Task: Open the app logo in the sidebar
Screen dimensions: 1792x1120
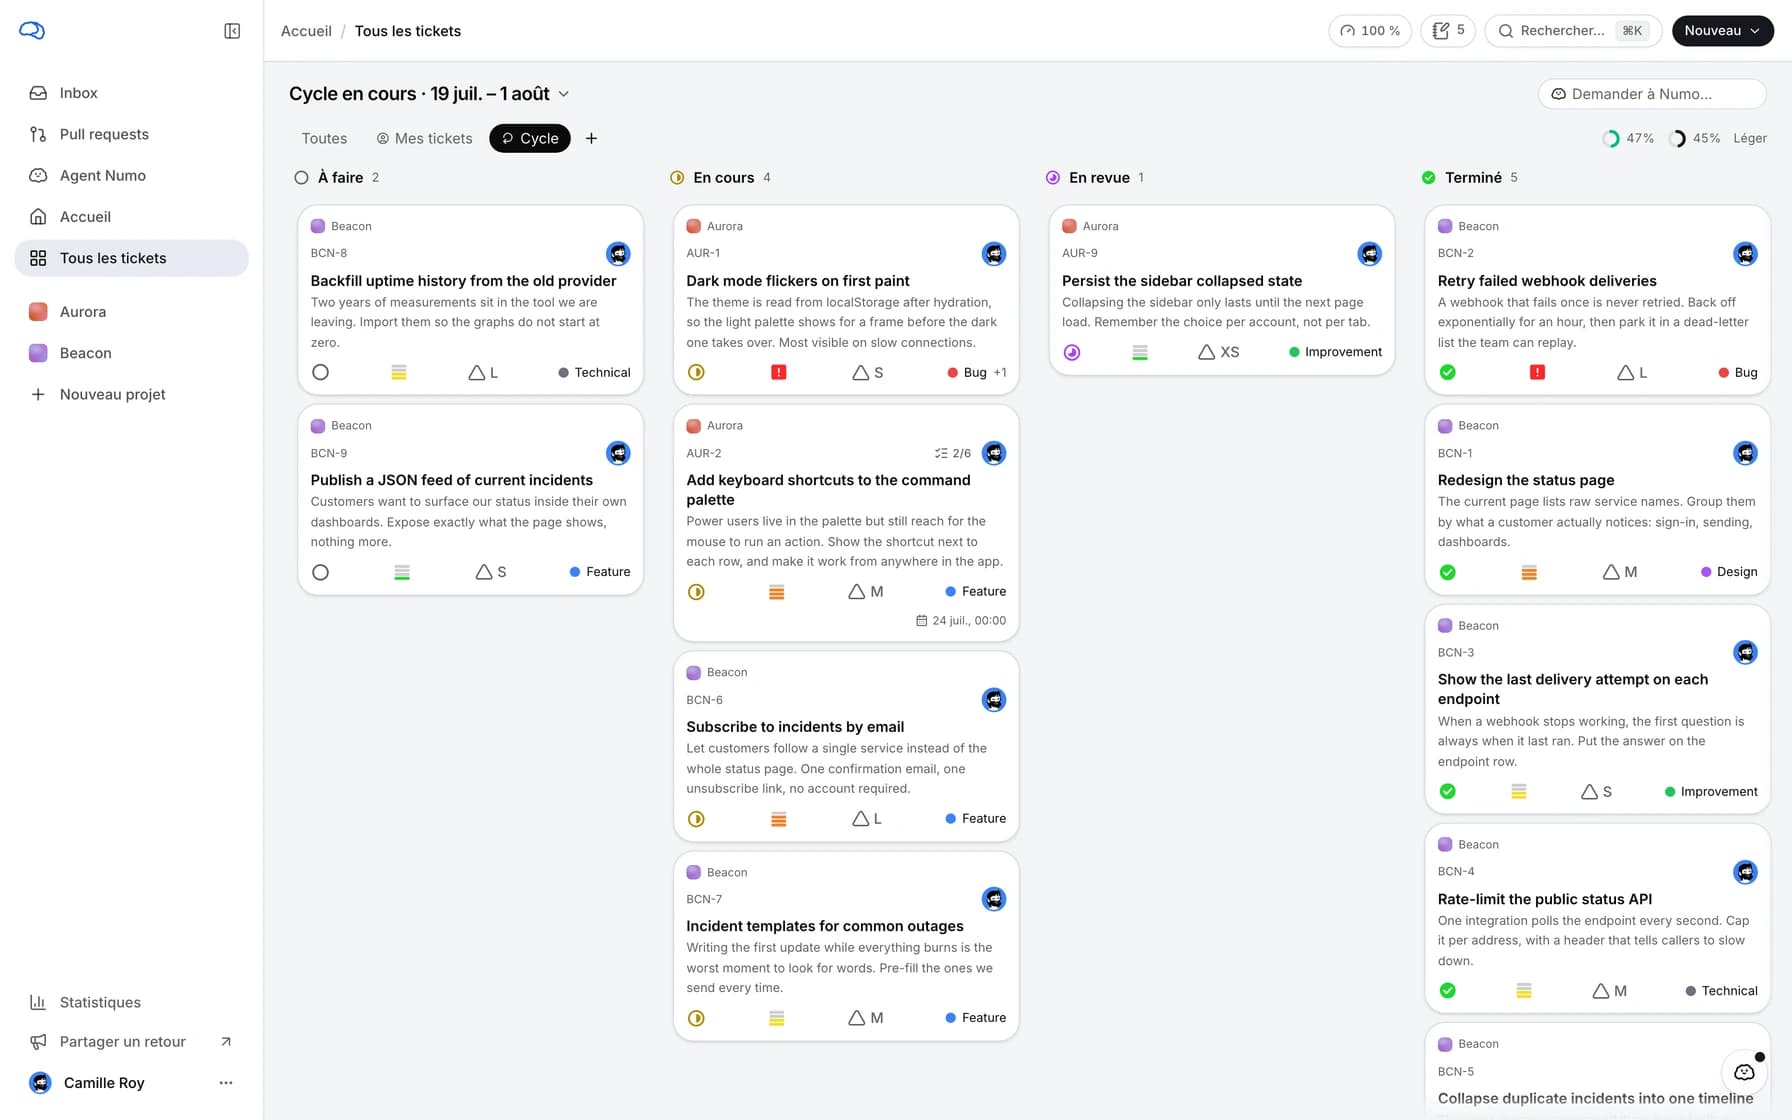Action: (x=32, y=31)
